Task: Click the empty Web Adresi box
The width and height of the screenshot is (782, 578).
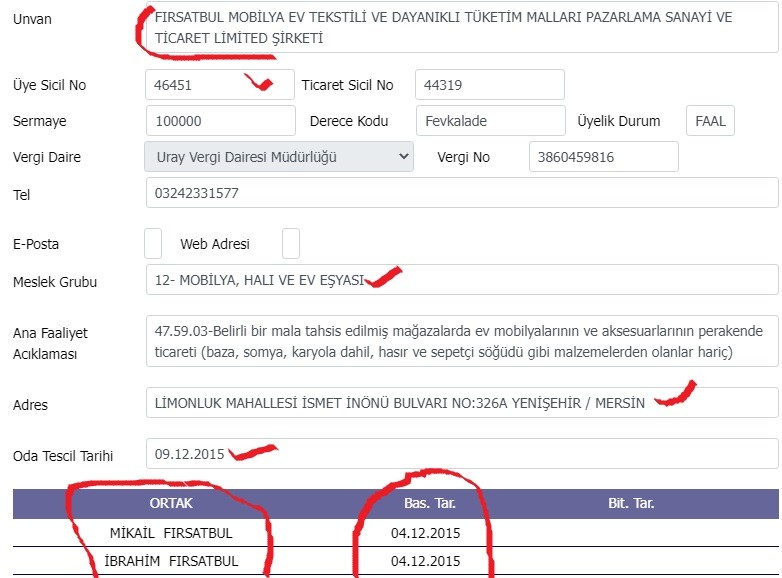Action: point(291,243)
